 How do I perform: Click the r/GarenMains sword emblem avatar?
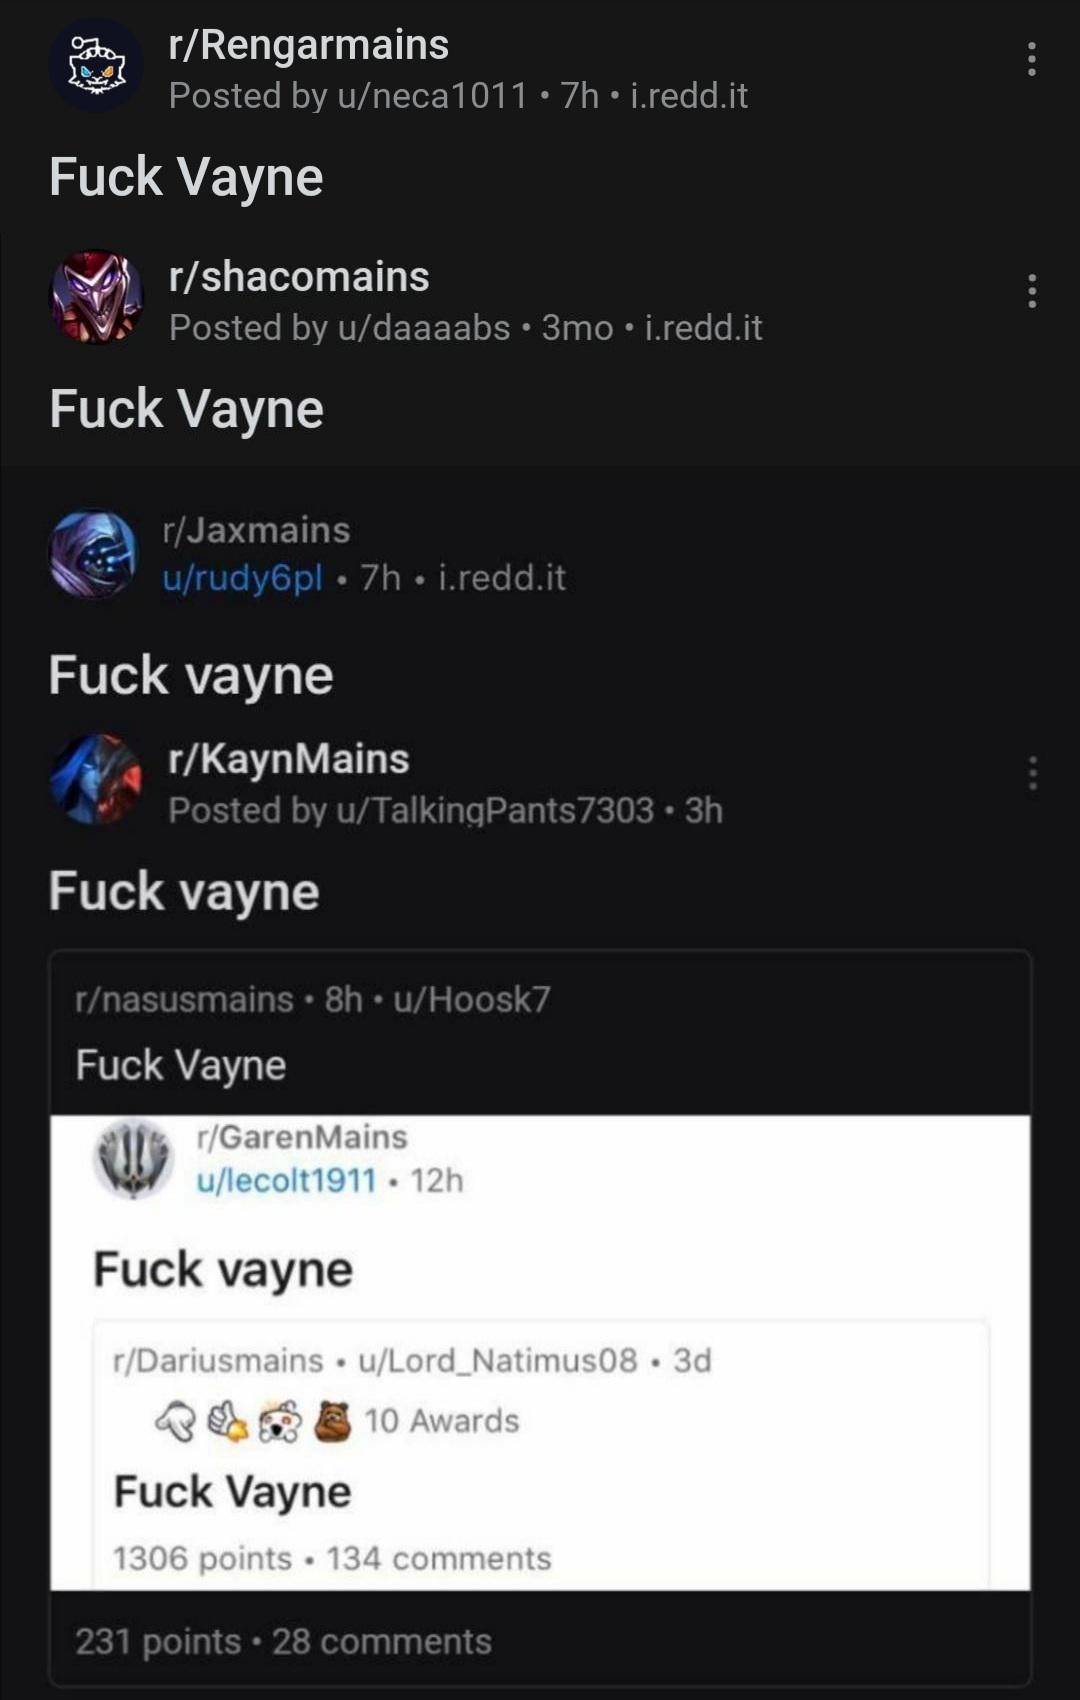coord(133,1157)
